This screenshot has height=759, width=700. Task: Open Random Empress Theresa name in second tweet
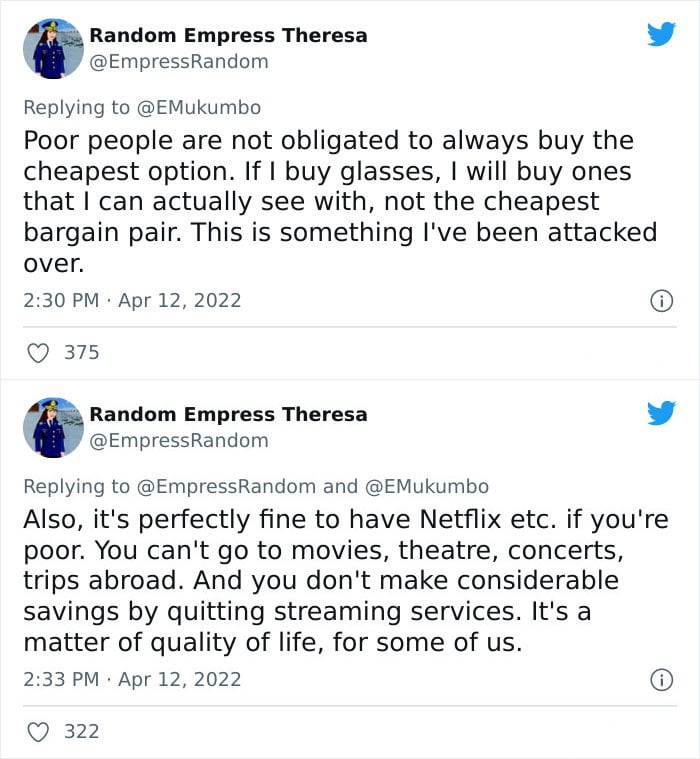coord(228,414)
